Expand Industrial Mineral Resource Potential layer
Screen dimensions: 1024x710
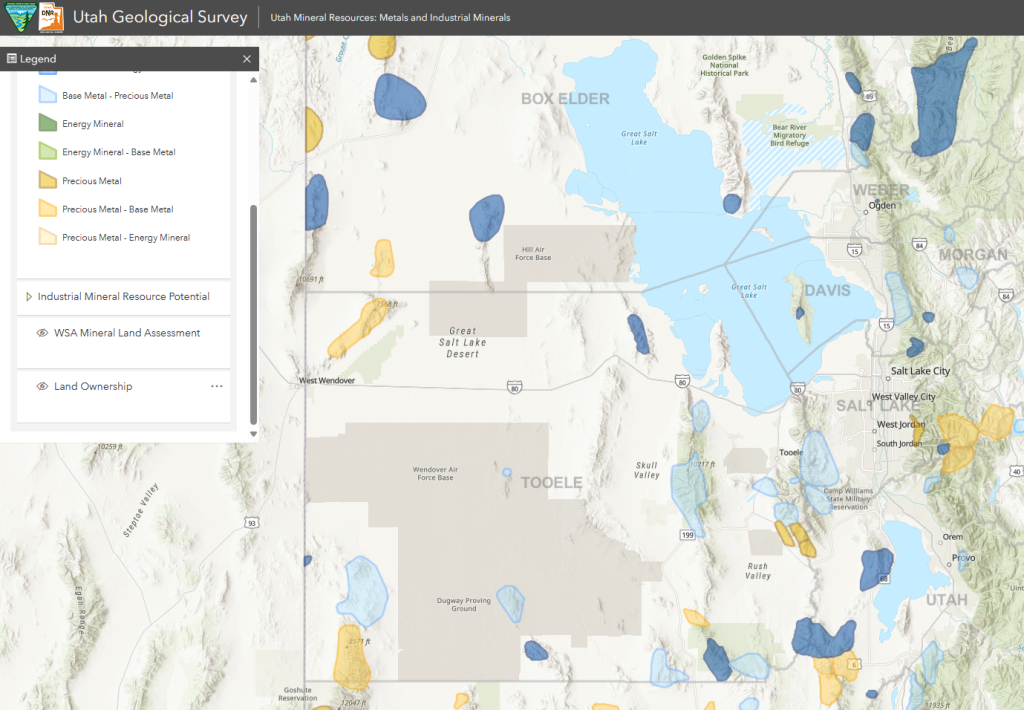[29, 297]
